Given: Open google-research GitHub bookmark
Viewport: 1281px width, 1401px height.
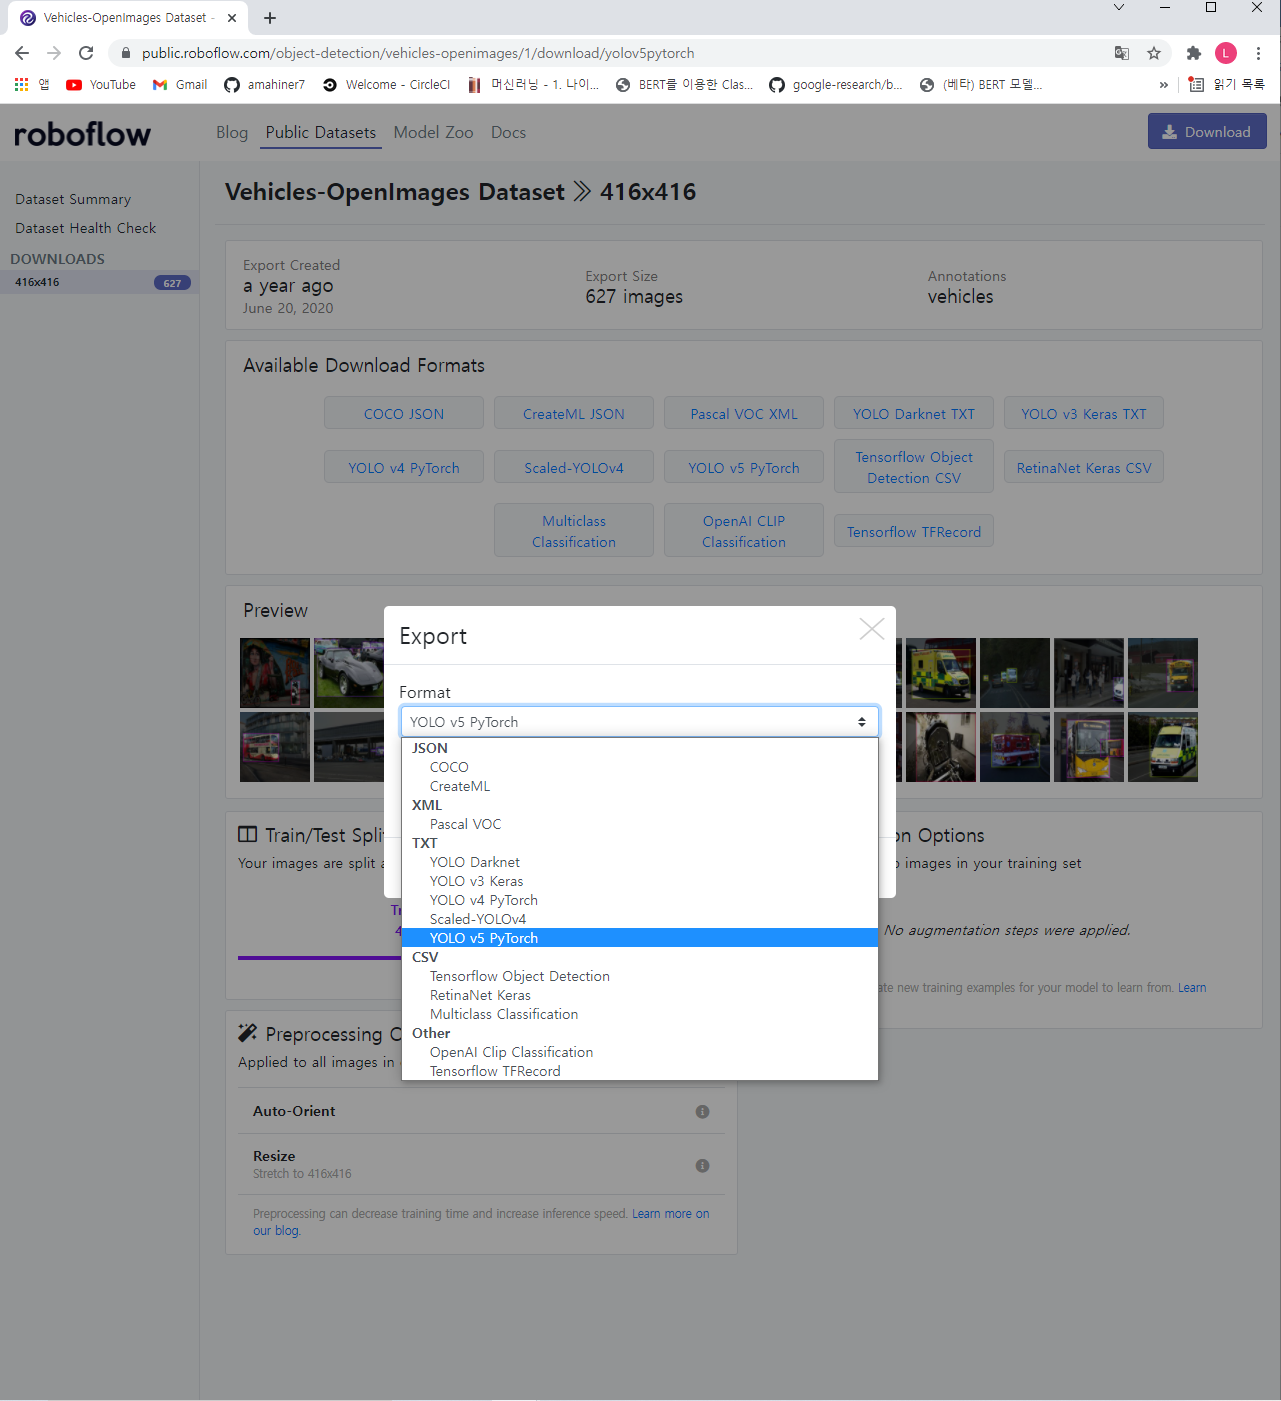Looking at the screenshot, I should 836,85.
